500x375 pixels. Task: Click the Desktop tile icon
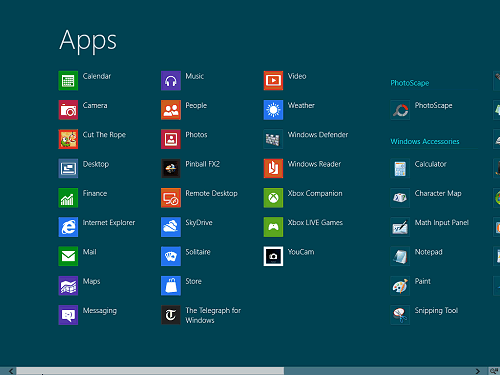click(68, 168)
